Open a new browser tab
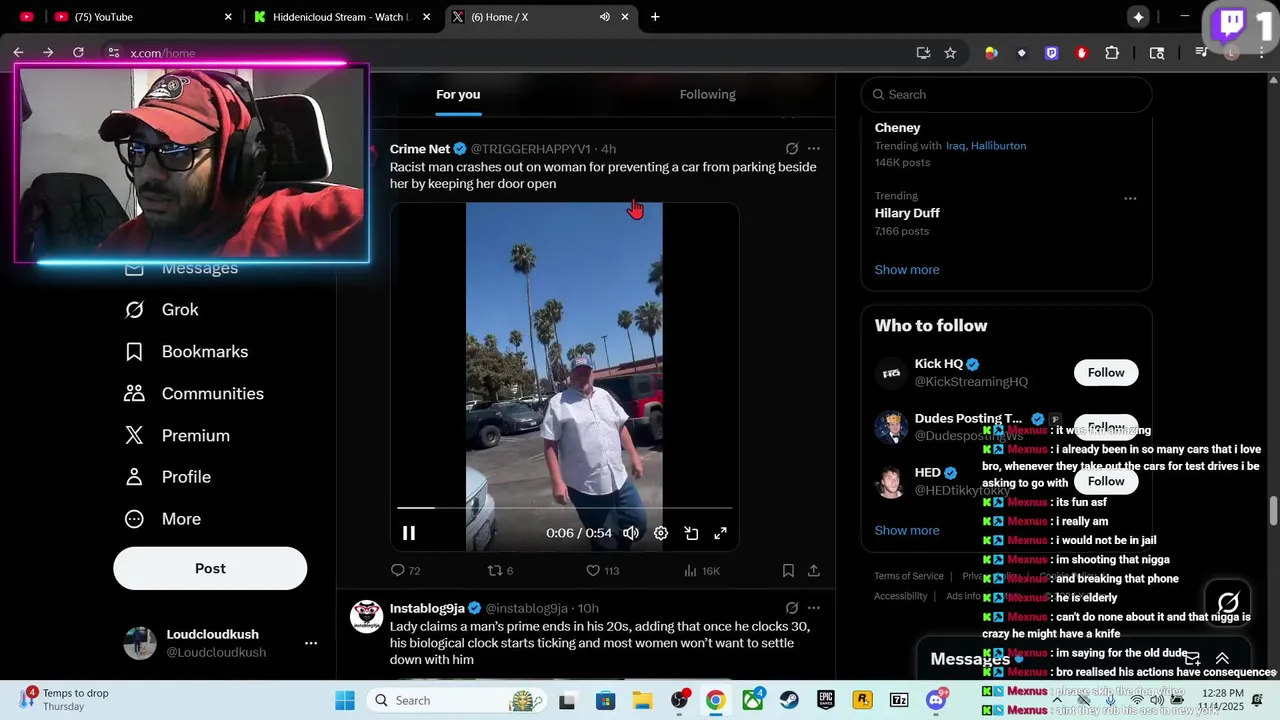1280x720 pixels. (655, 17)
